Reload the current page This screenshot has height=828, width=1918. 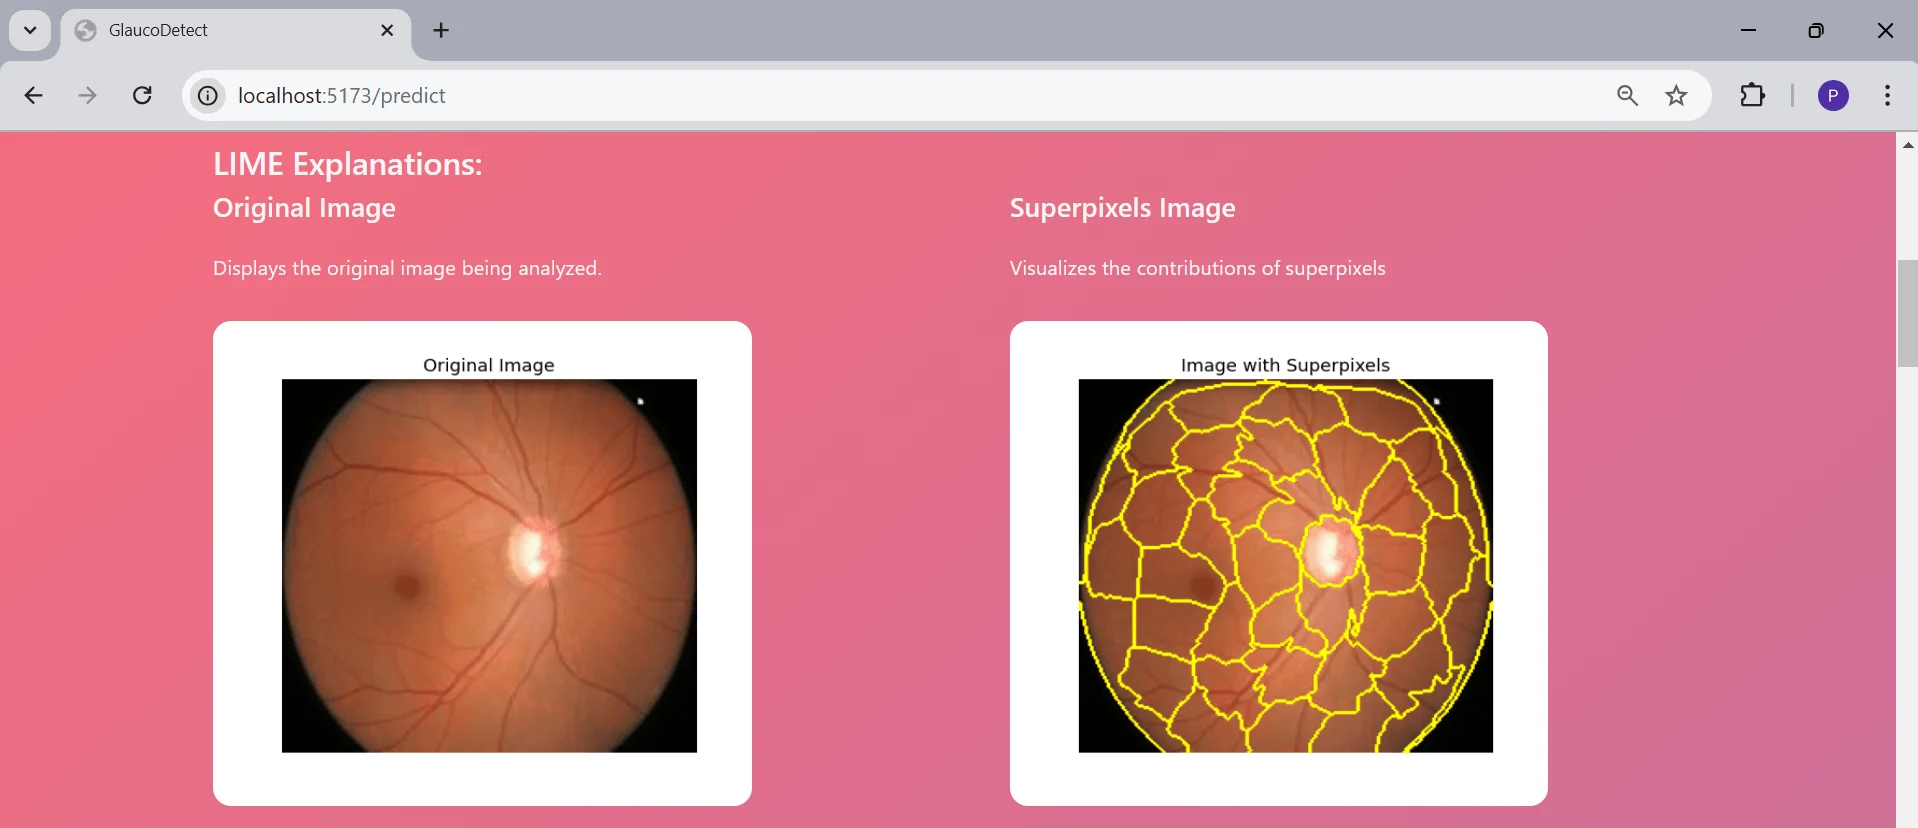(143, 96)
